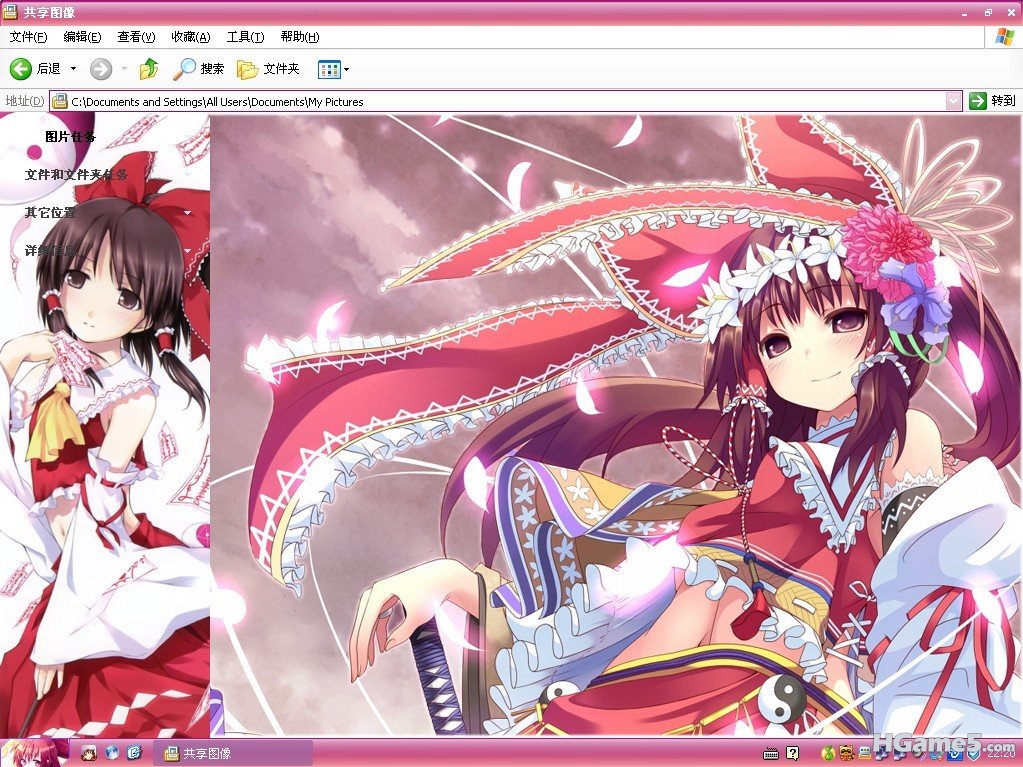Open the Back history dropdown arrow
Screen dimensions: 1023x767
click(73, 68)
